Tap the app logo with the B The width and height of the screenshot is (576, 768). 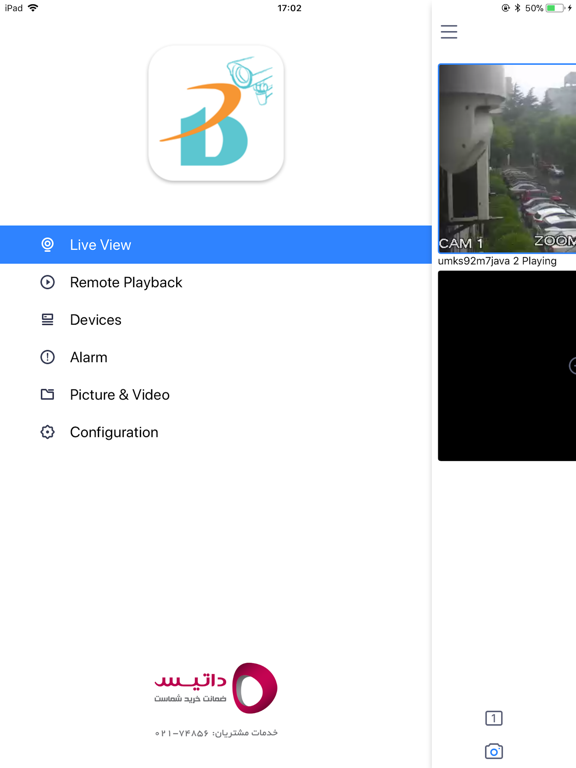(x=216, y=113)
